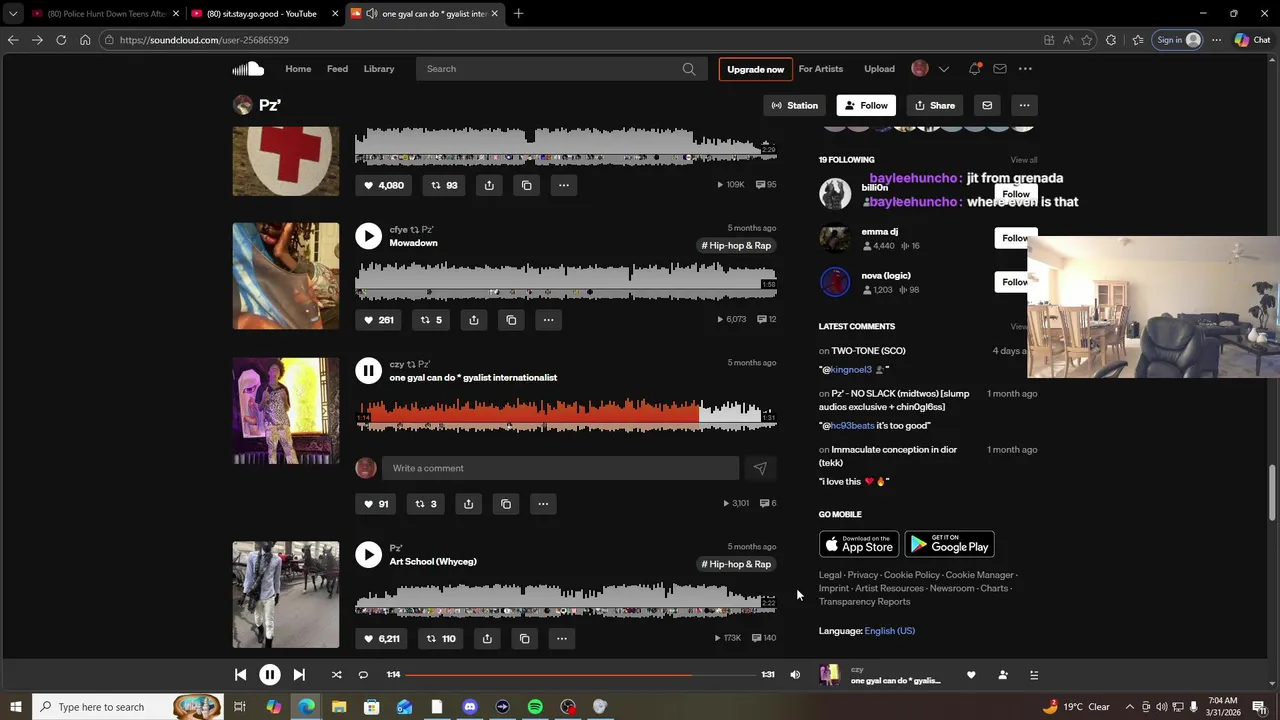Open Hip-hop & Rap tag on Art School
The height and width of the screenshot is (720, 1280).
pos(736,564)
